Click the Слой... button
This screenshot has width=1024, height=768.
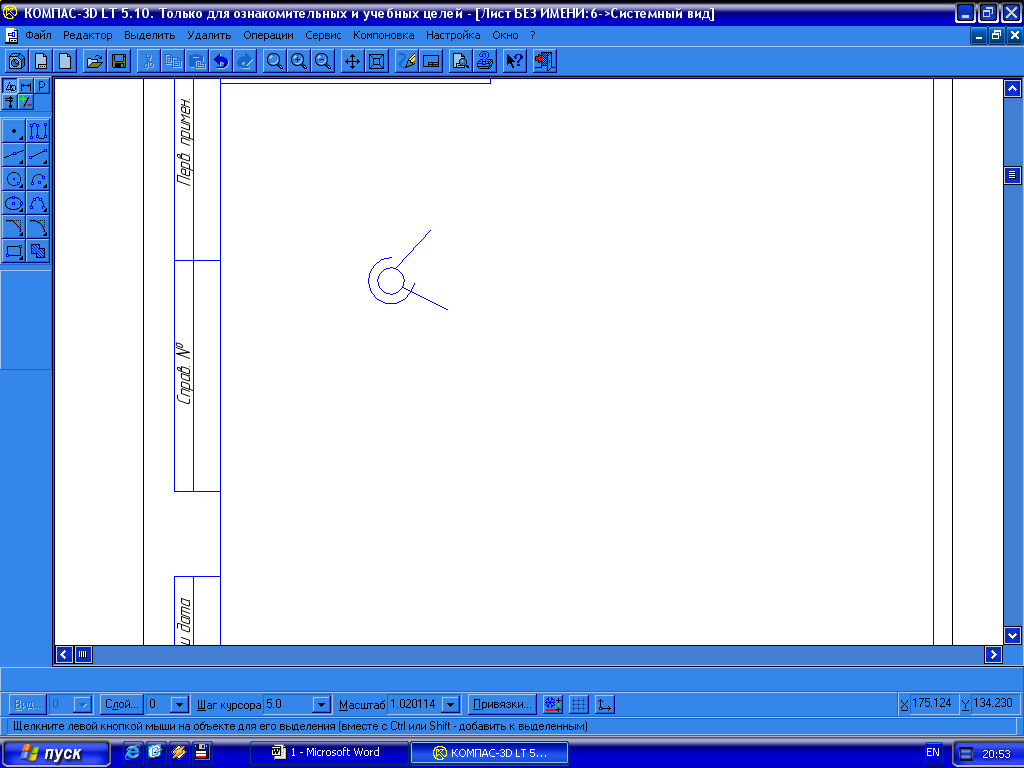coord(121,705)
